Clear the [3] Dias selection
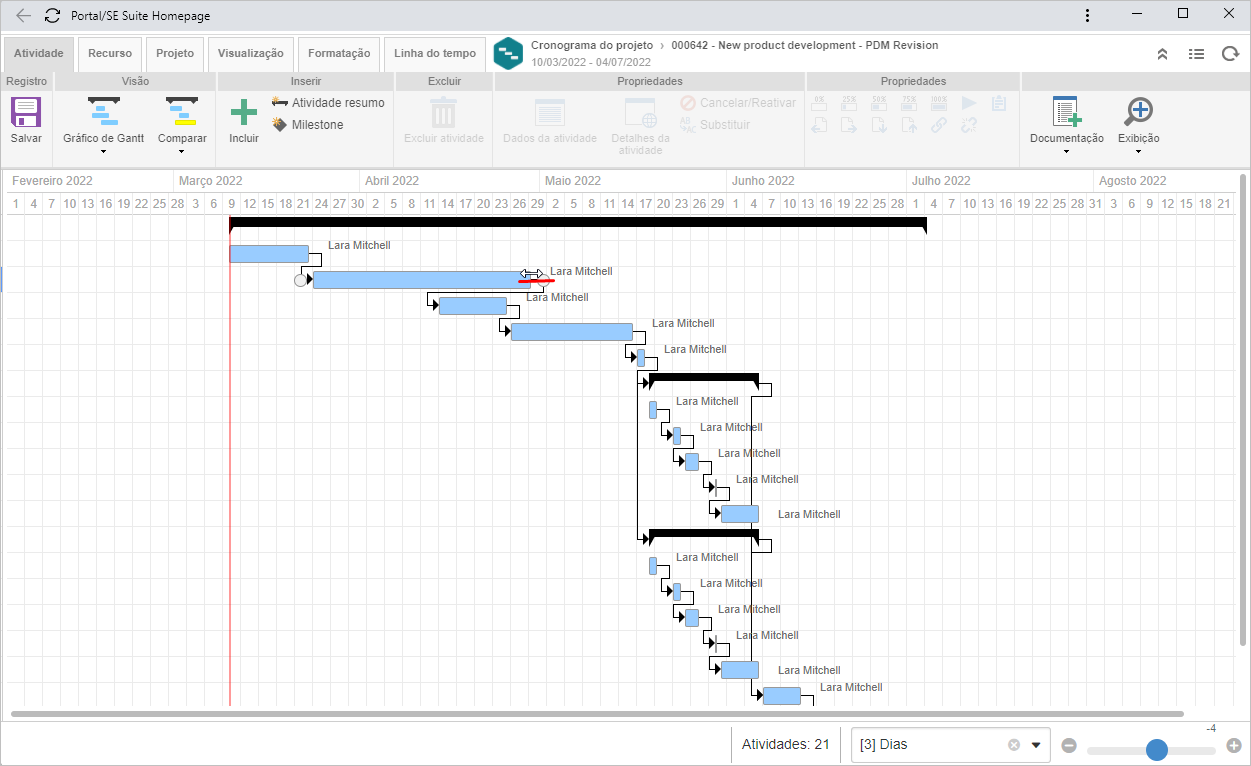 point(1013,745)
